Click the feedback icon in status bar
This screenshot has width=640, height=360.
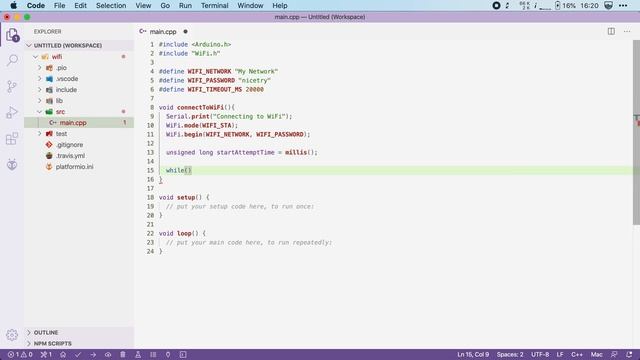click(614, 355)
